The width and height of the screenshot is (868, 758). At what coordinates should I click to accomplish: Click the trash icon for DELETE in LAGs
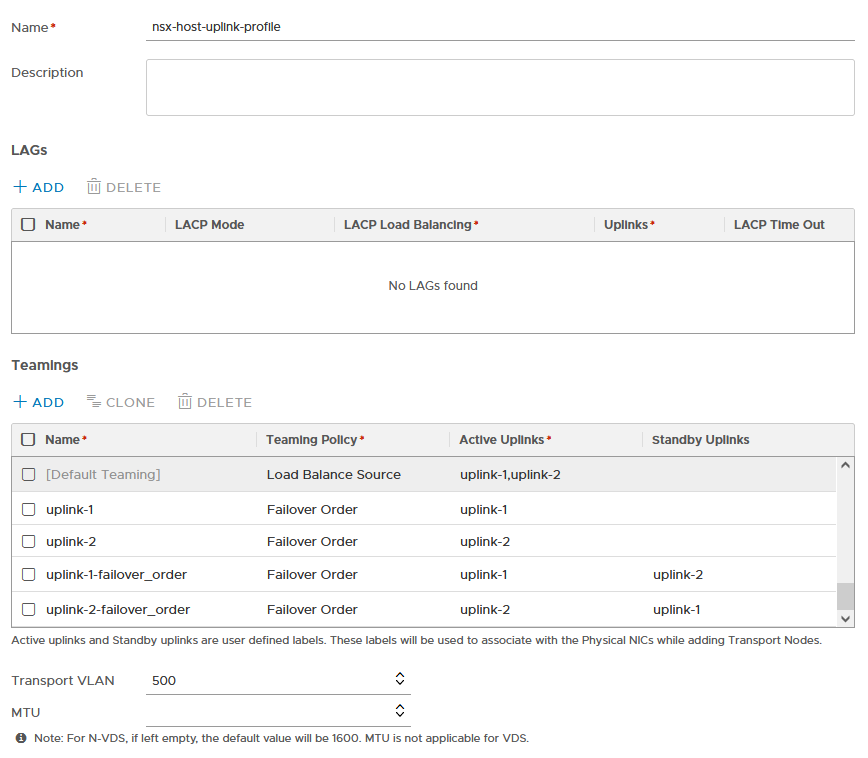pyautogui.click(x=94, y=187)
